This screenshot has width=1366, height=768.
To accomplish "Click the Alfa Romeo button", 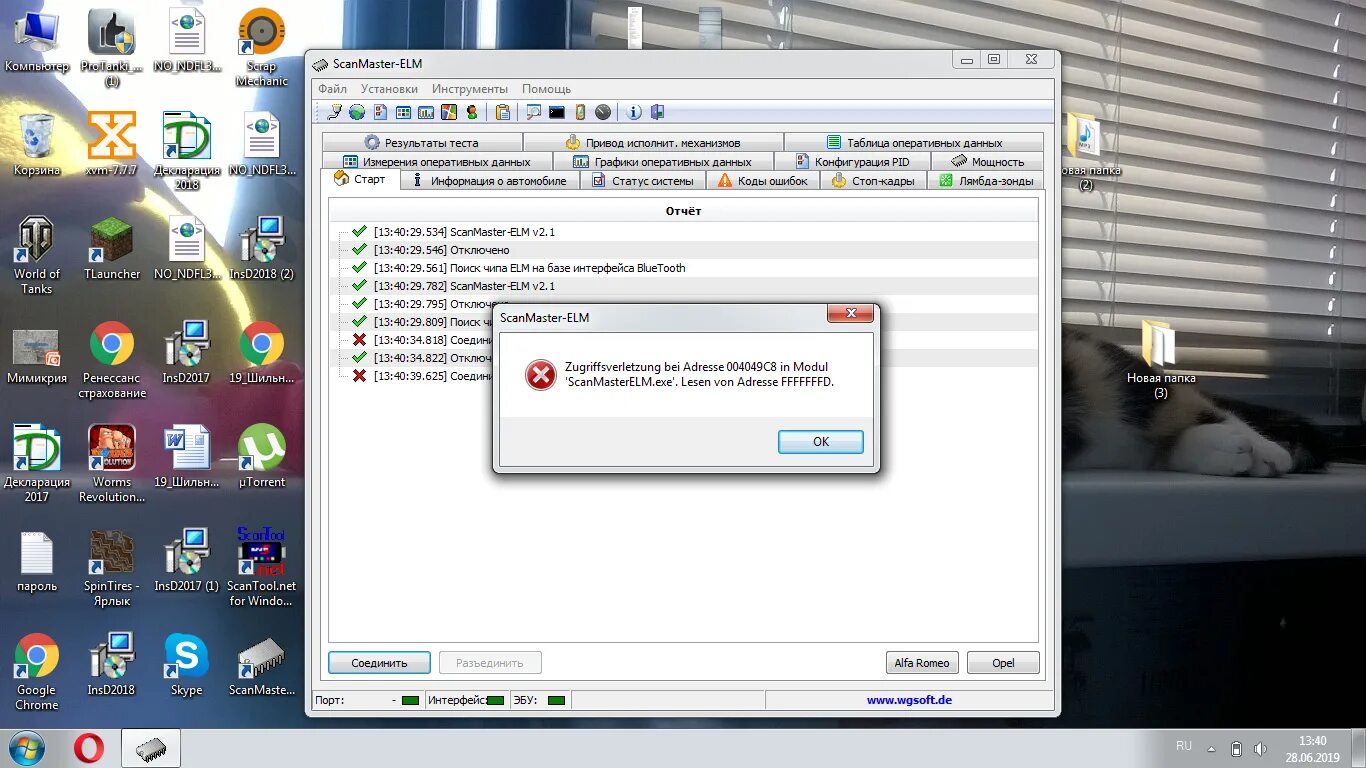I will [x=922, y=663].
